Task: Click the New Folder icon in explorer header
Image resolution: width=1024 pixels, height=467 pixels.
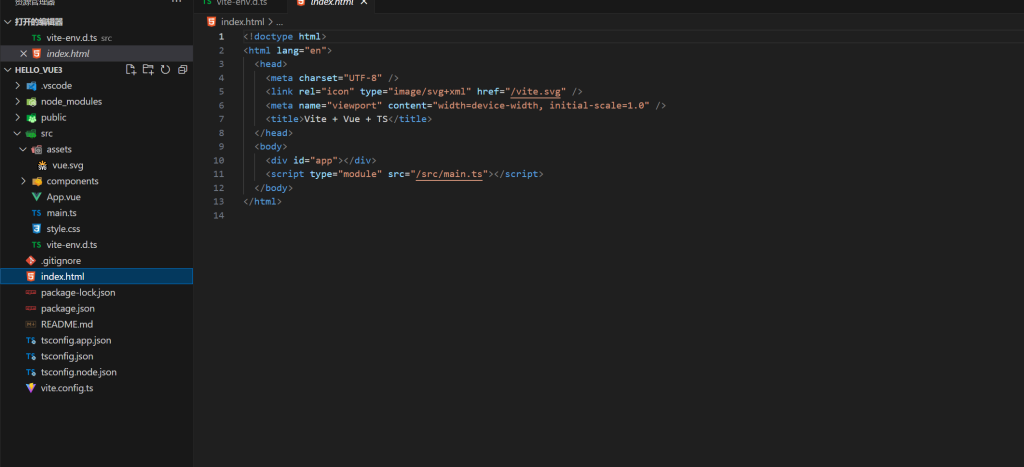Action: 148,70
